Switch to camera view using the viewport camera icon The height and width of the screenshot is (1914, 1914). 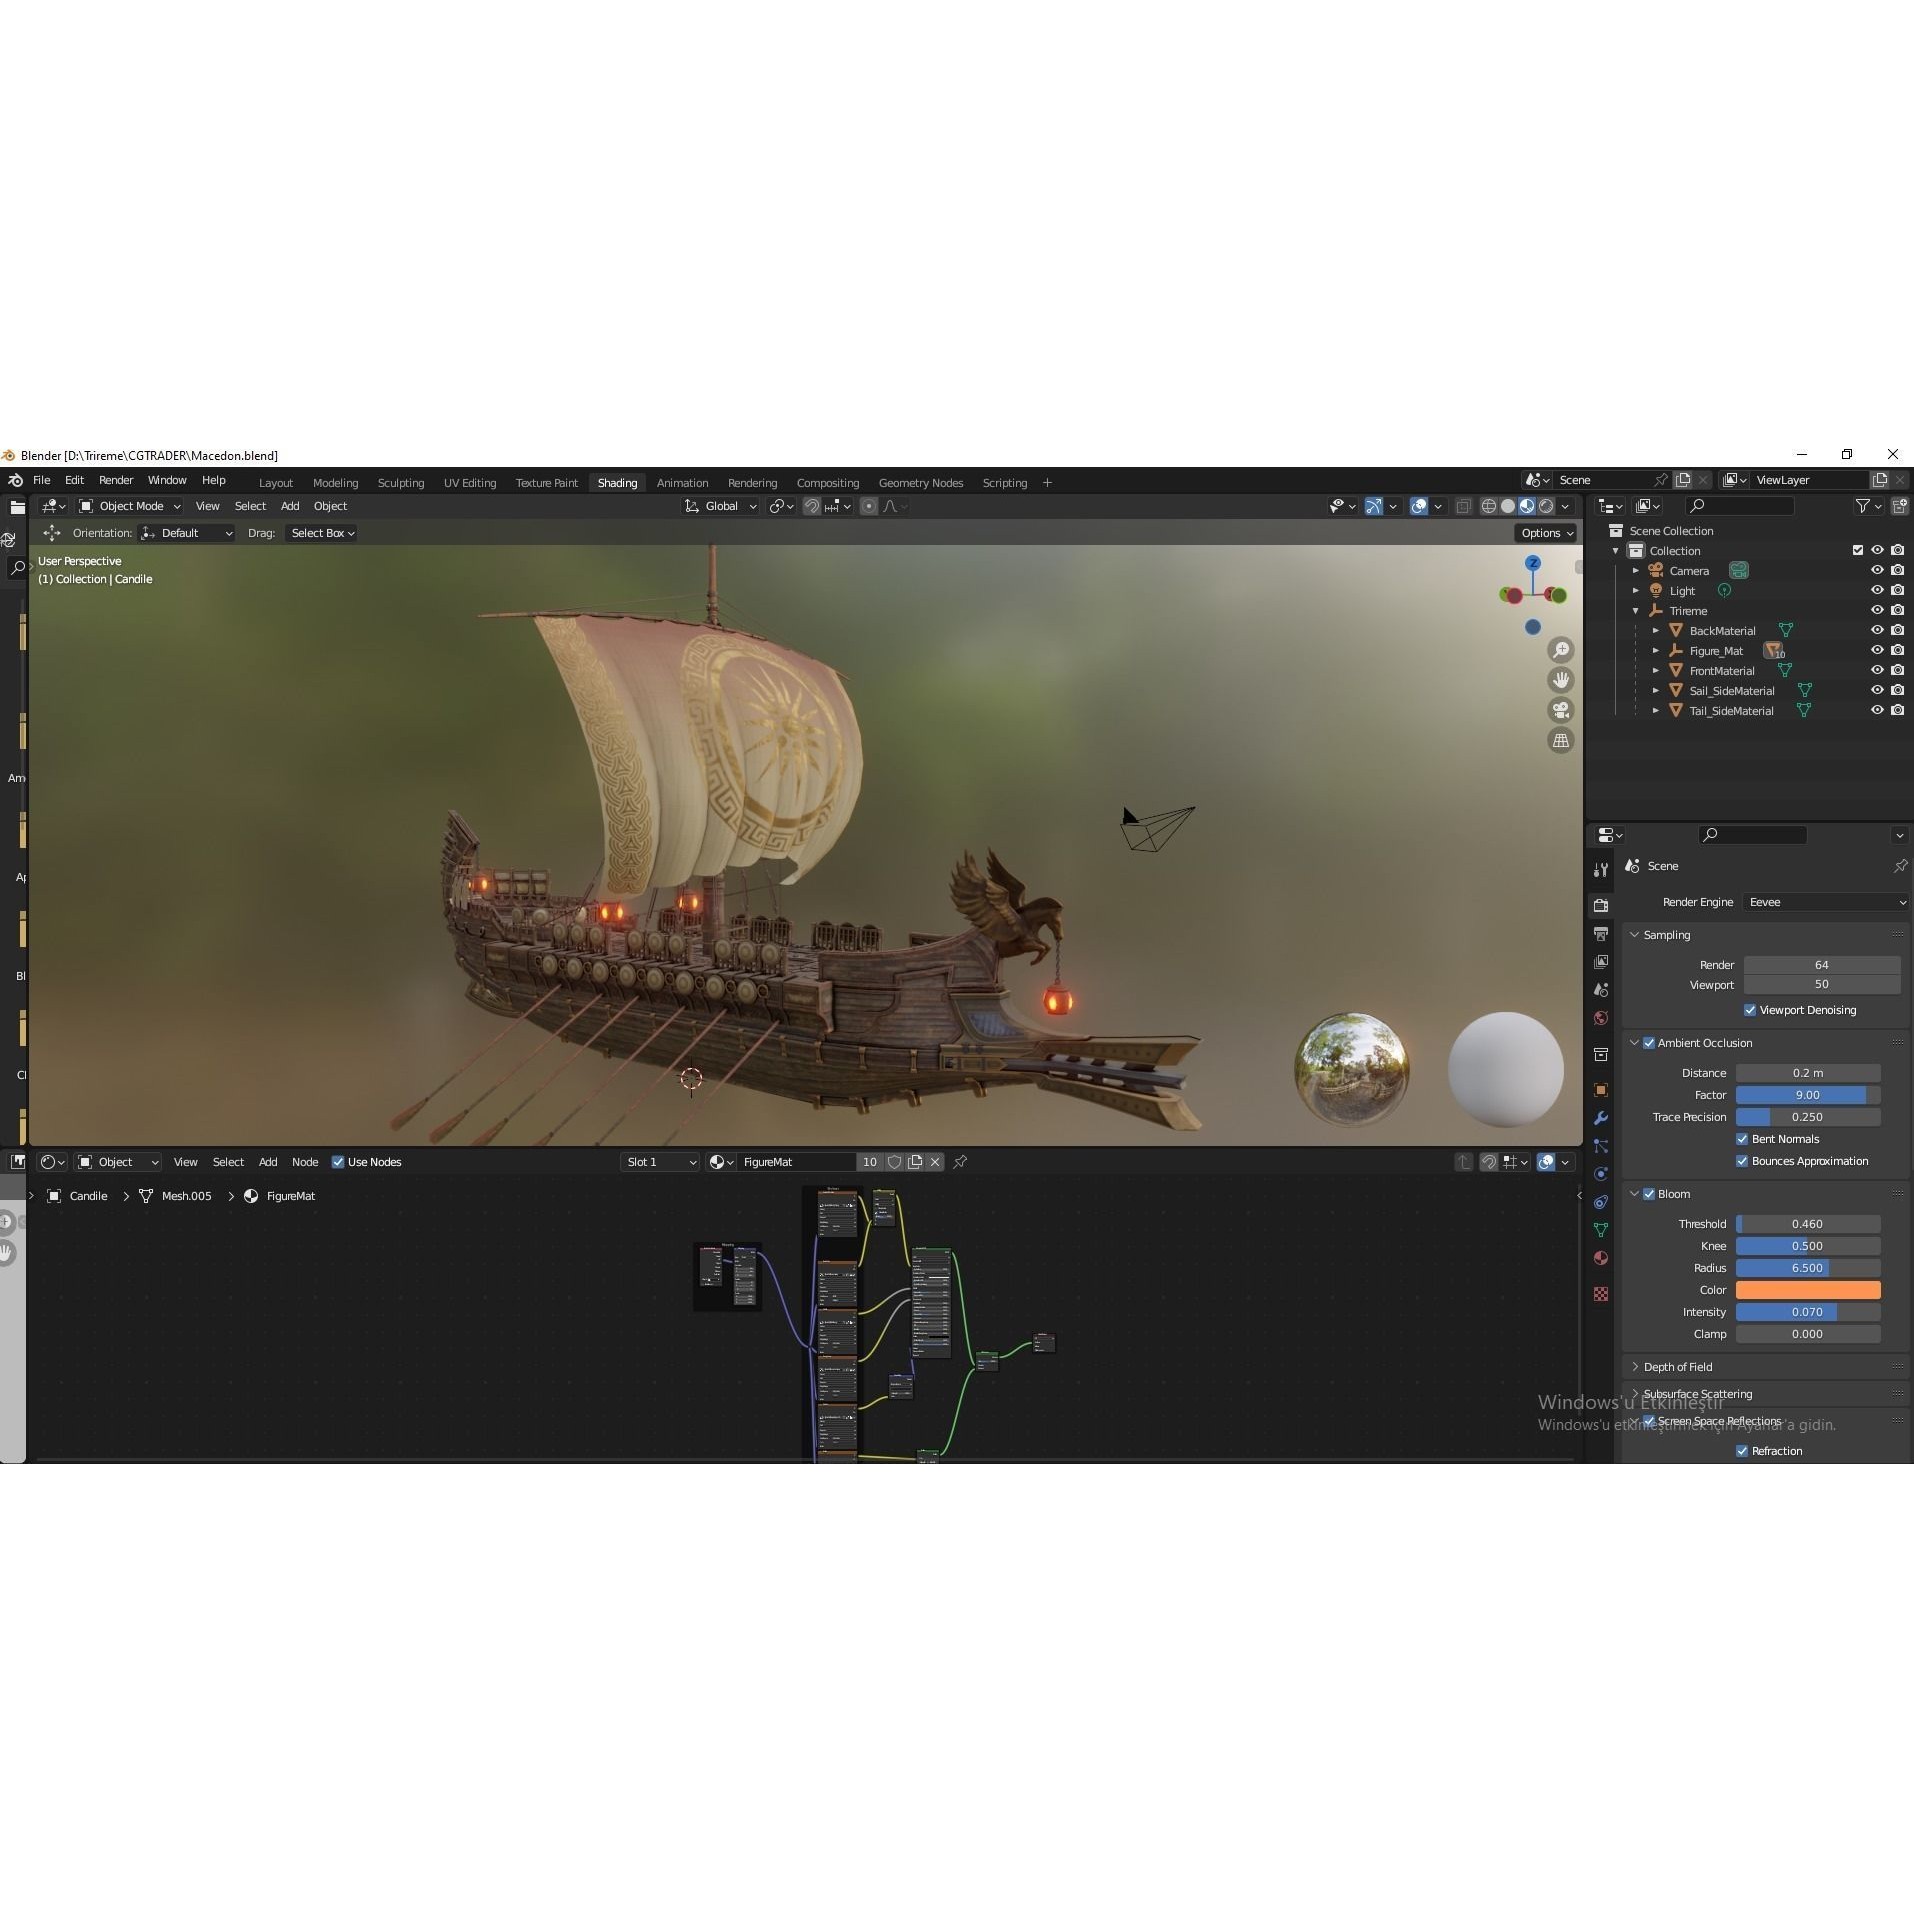(1562, 710)
